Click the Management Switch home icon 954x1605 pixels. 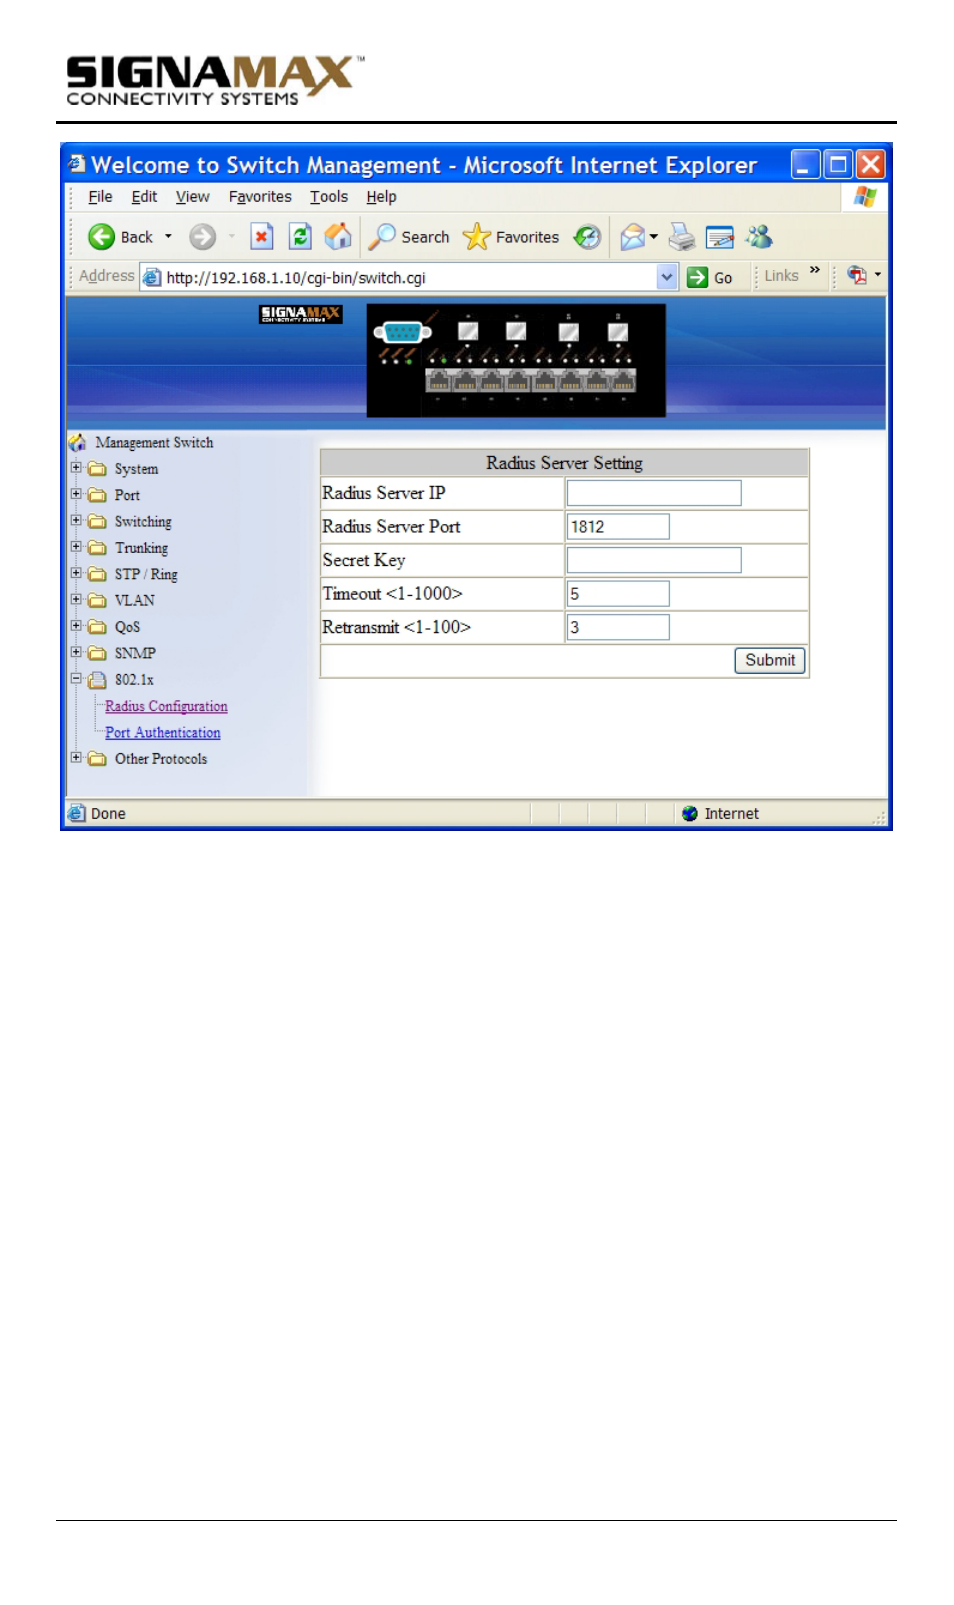(77, 442)
